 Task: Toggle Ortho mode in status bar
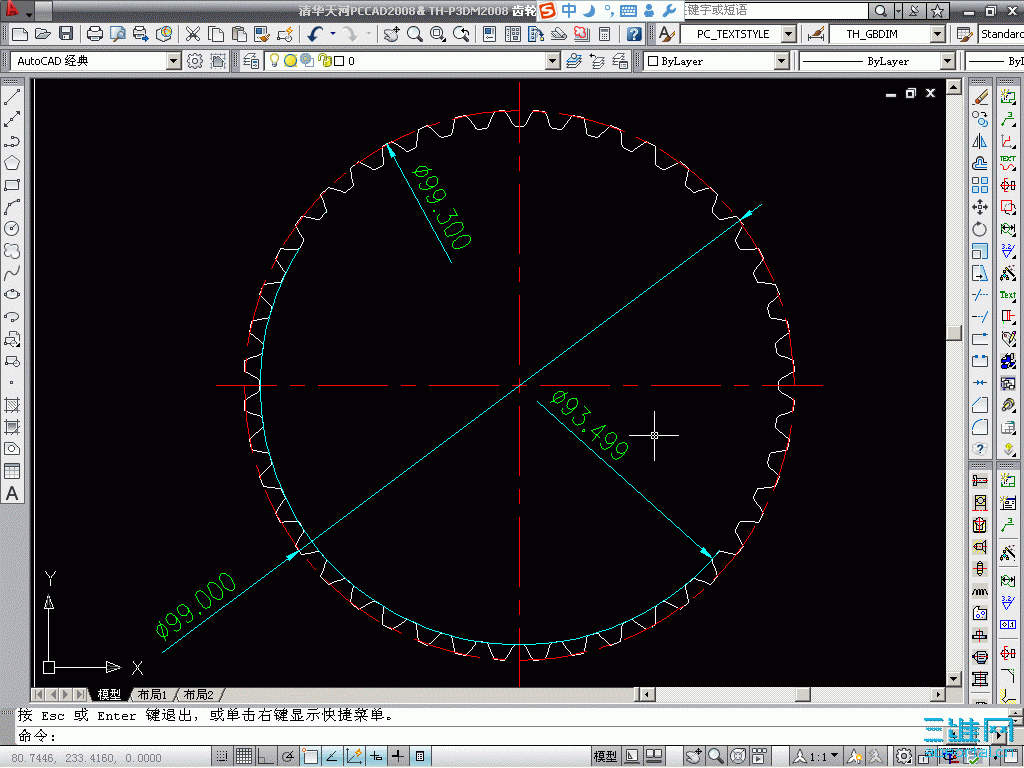pos(266,756)
